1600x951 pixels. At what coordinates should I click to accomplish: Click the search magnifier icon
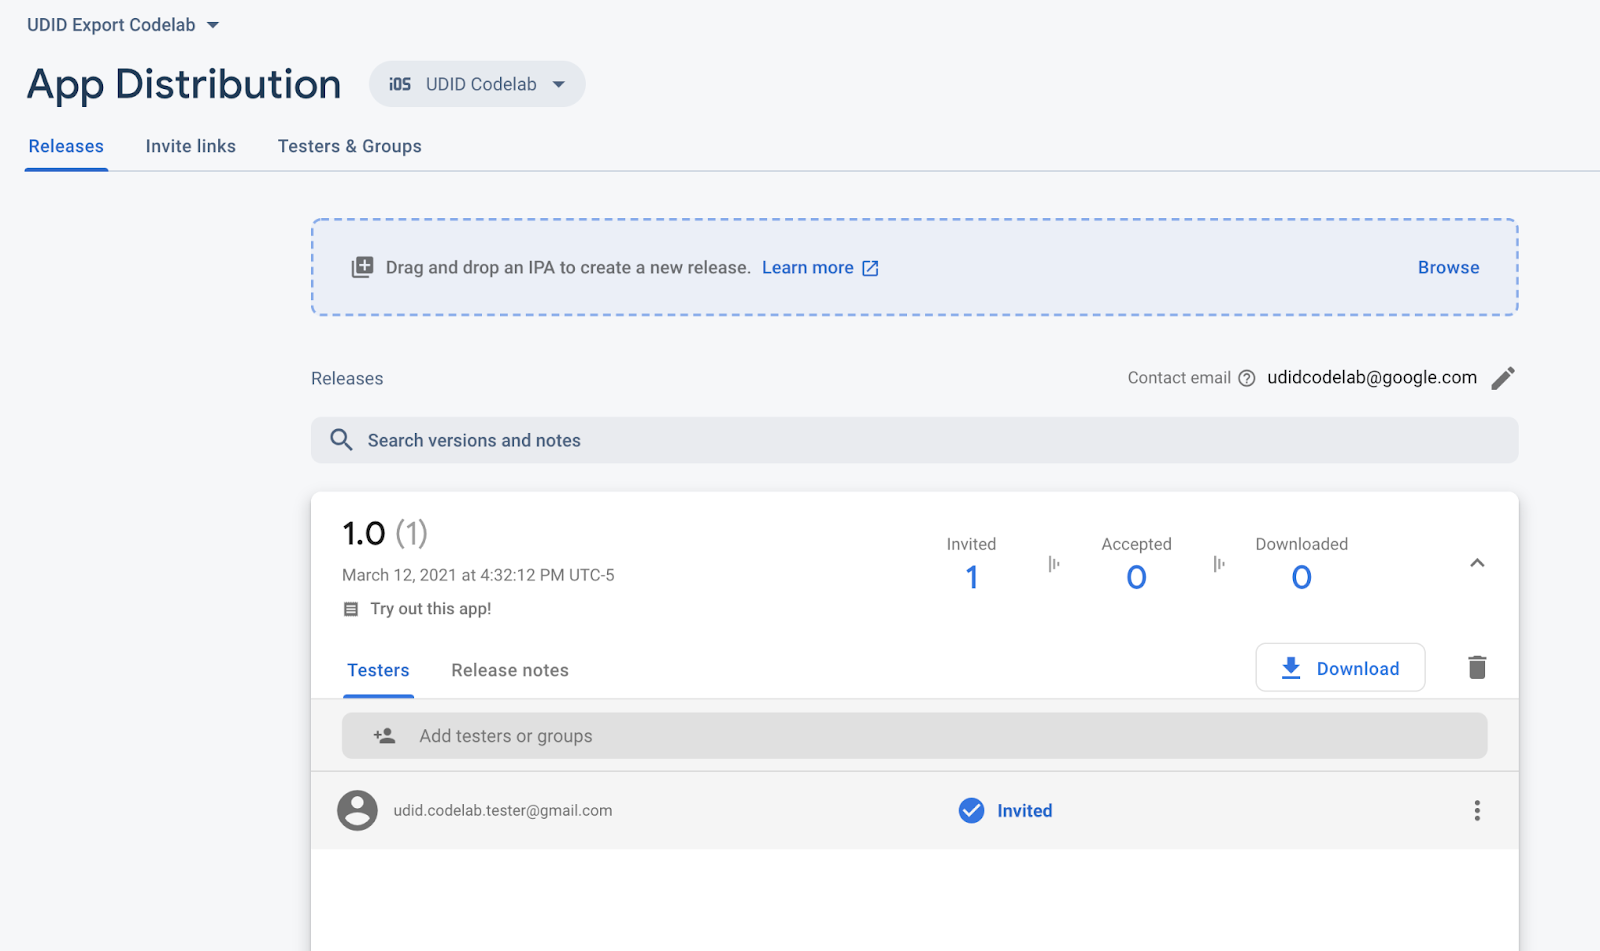click(x=341, y=440)
